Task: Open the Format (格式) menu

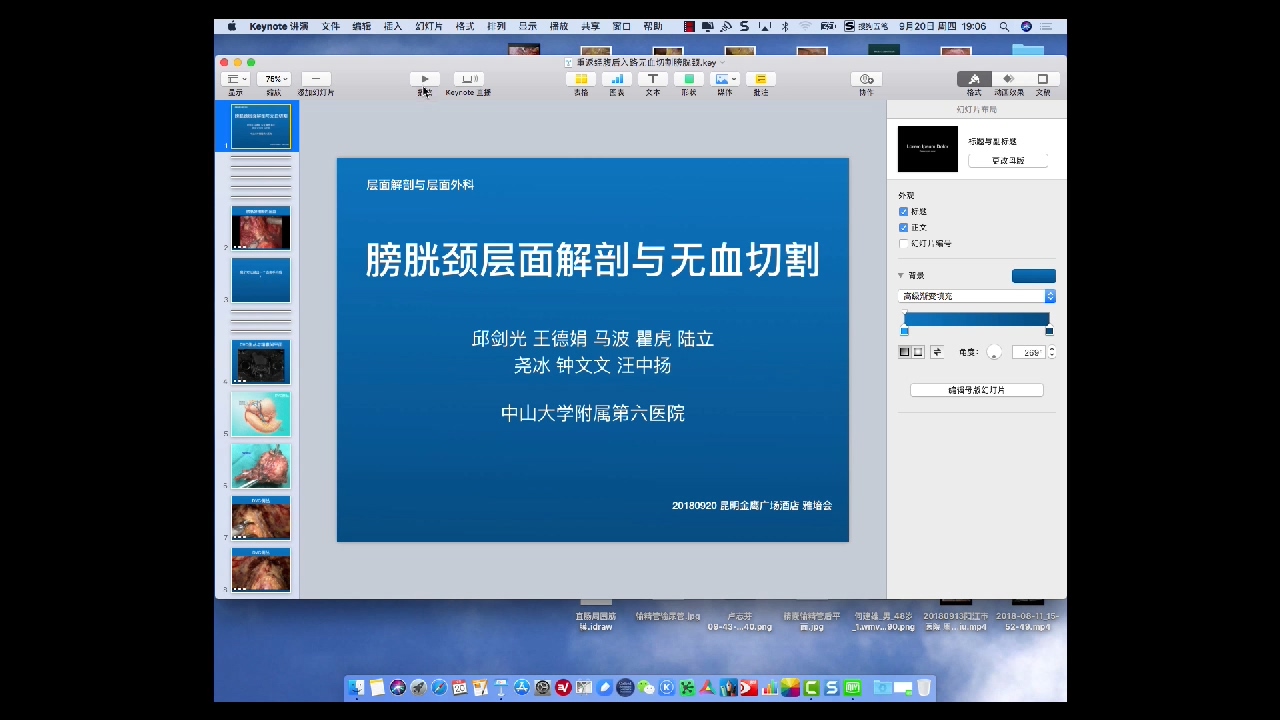Action: click(465, 27)
